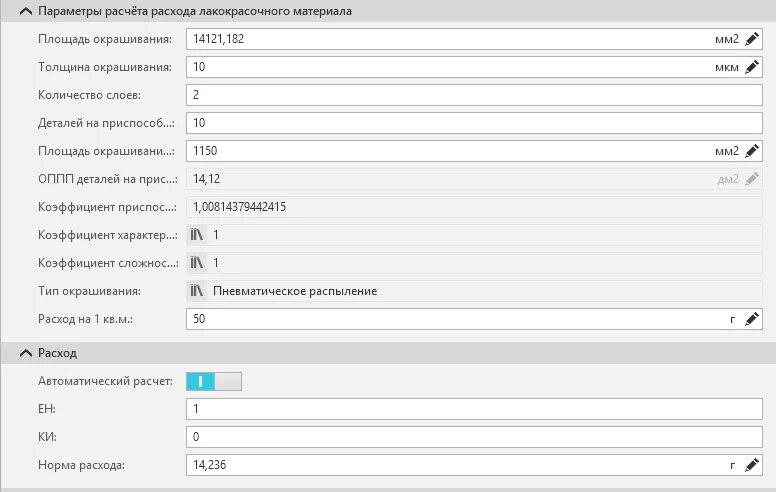This screenshot has height=492, width=776.
Task: Click the Толщина окрашивания value field
Action: 474,67
